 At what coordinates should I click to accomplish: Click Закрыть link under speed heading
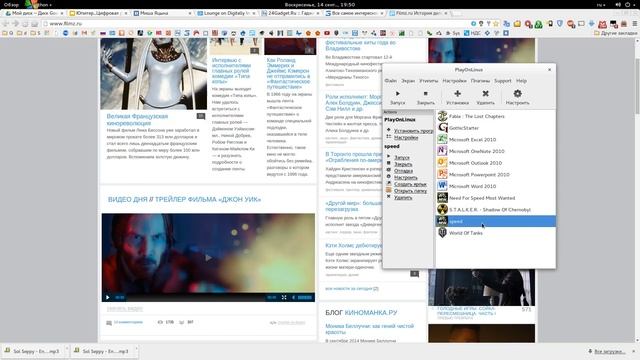point(403,164)
